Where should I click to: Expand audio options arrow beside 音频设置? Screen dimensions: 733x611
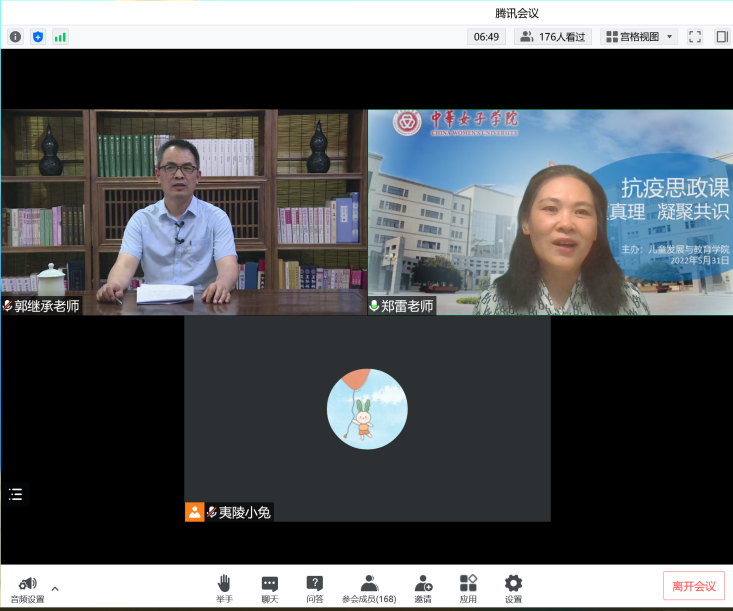[x=55, y=588]
